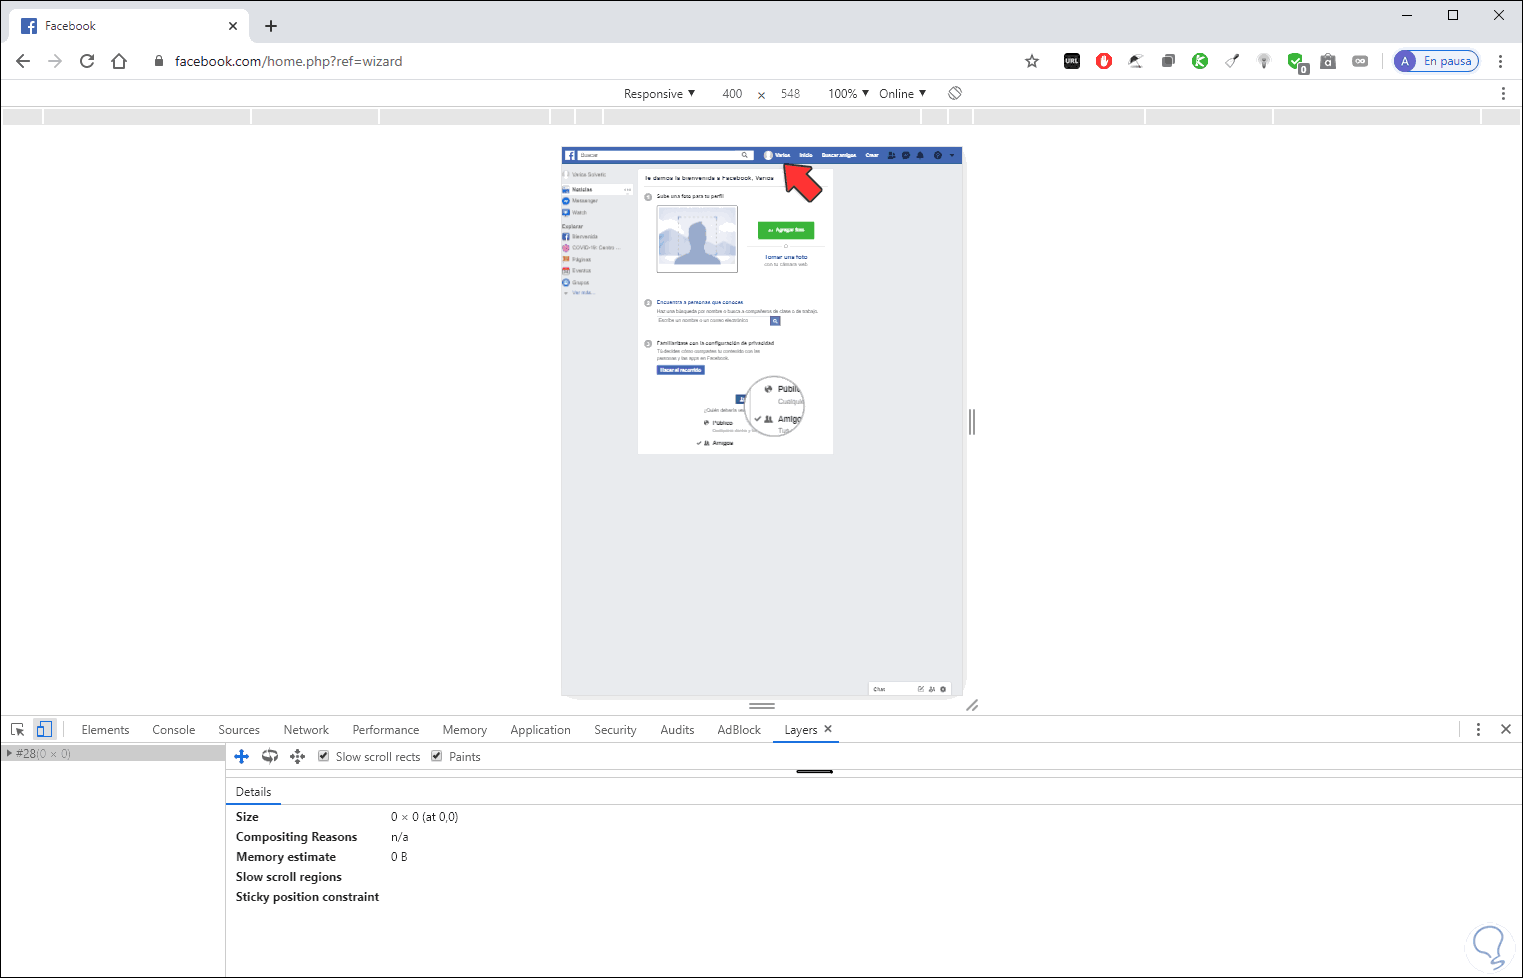Open DevTools customize menu (three dots)
This screenshot has width=1523, height=978.
coord(1478,730)
